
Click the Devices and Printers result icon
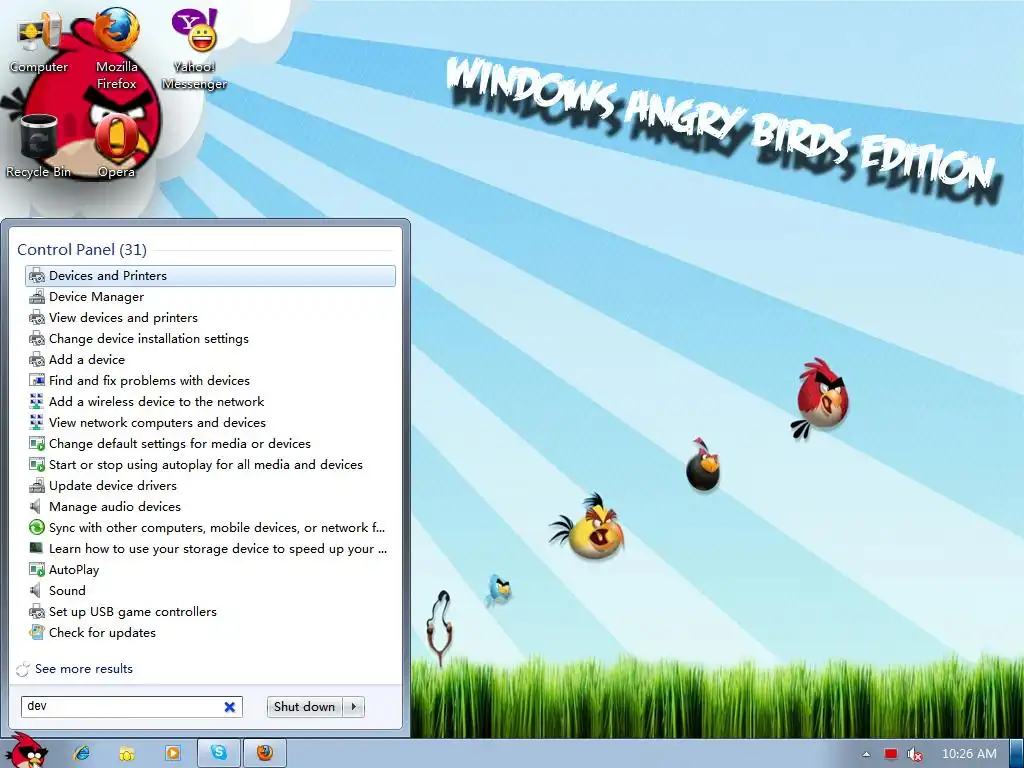click(37, 276)
